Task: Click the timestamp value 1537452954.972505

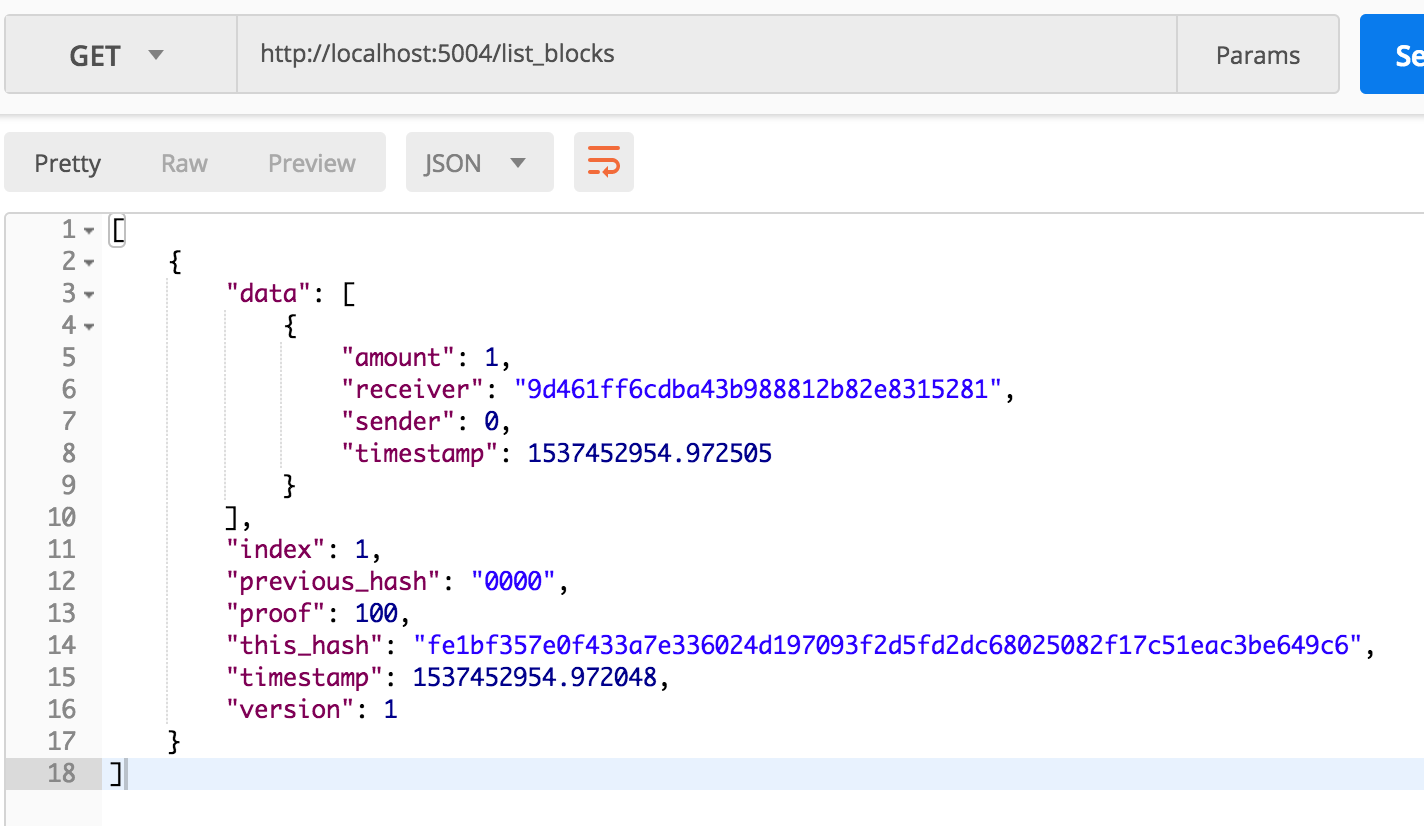Action: 650,453
